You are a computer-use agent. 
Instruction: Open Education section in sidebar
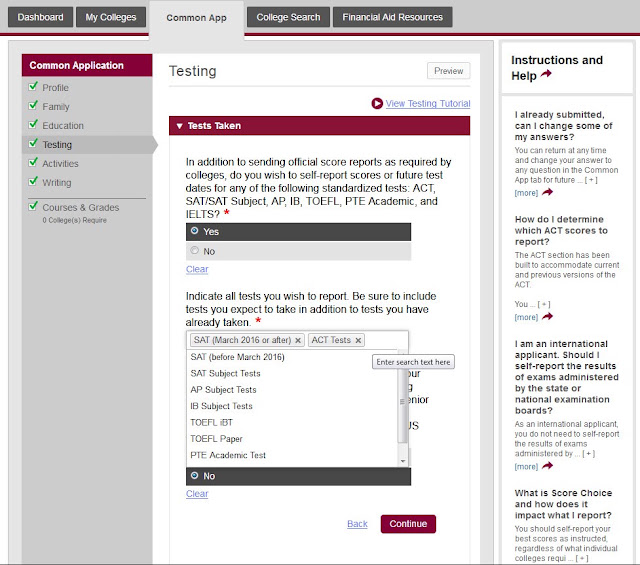(63, 126)
